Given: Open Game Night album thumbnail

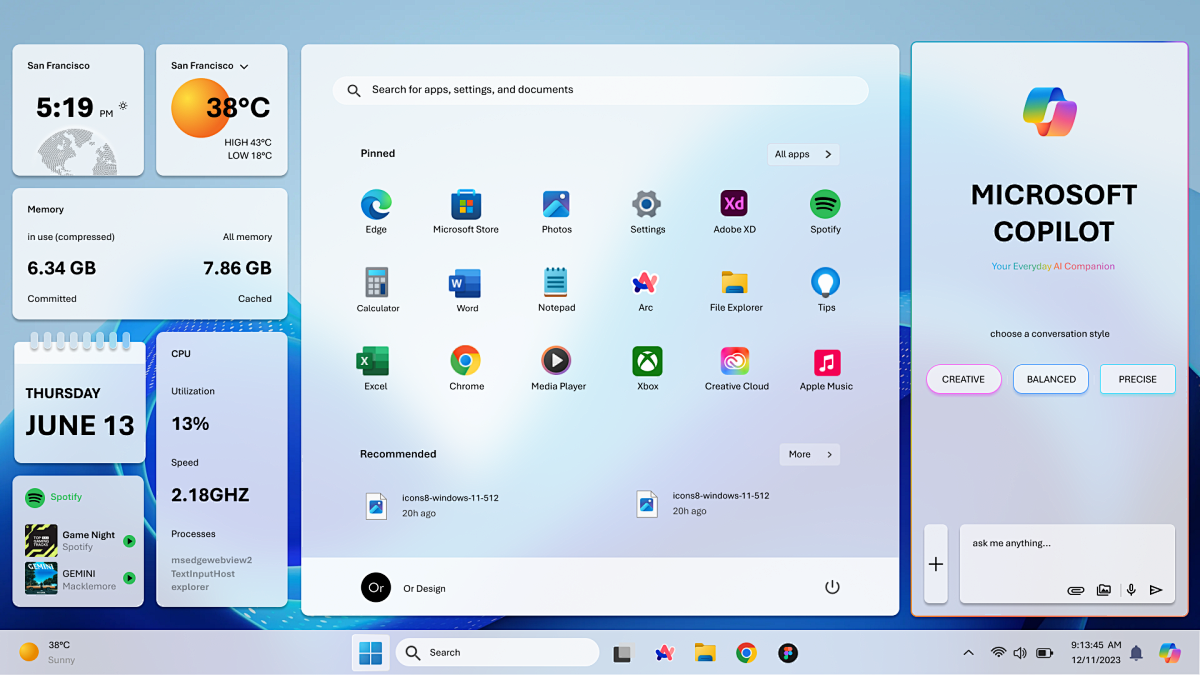Looking at the screenshot, I should point(41,541).
